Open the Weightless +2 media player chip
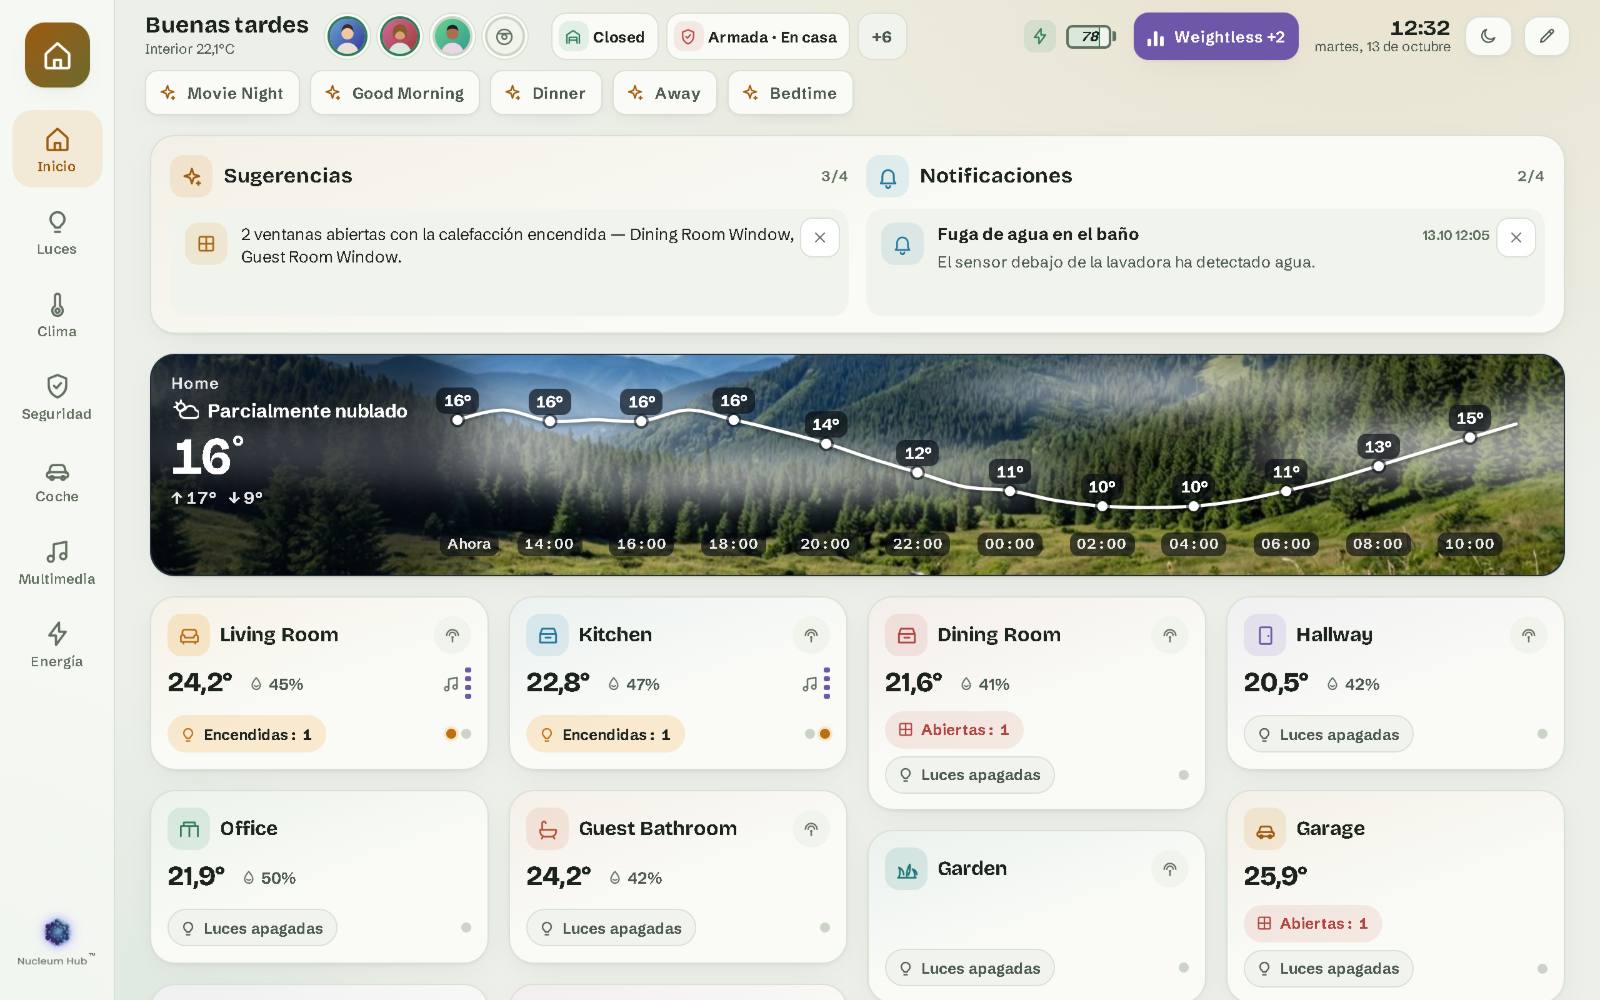Screen dimensions: 1600x1000 (x=1216, y=37)
